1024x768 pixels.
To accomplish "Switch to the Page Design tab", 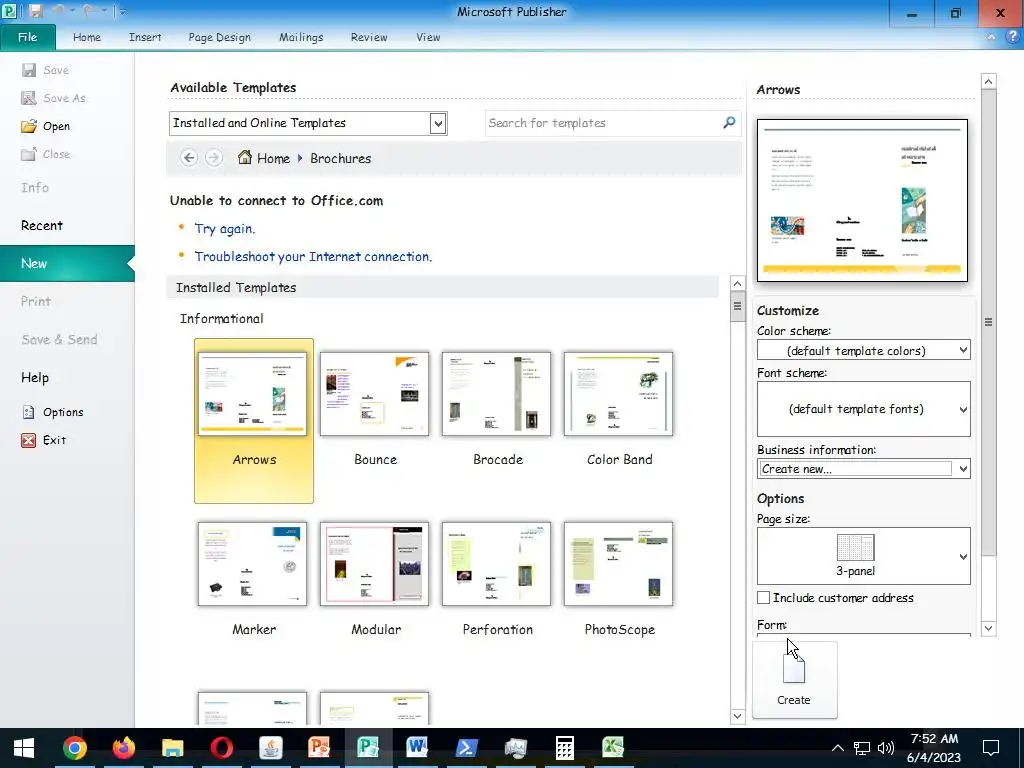I will [x=219, y=37].
